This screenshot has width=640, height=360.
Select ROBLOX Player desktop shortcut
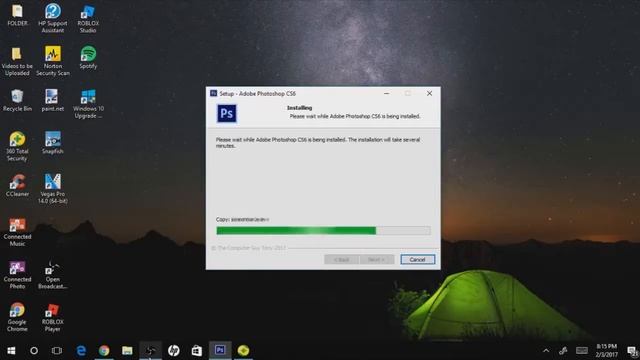(x=53, y=317)
